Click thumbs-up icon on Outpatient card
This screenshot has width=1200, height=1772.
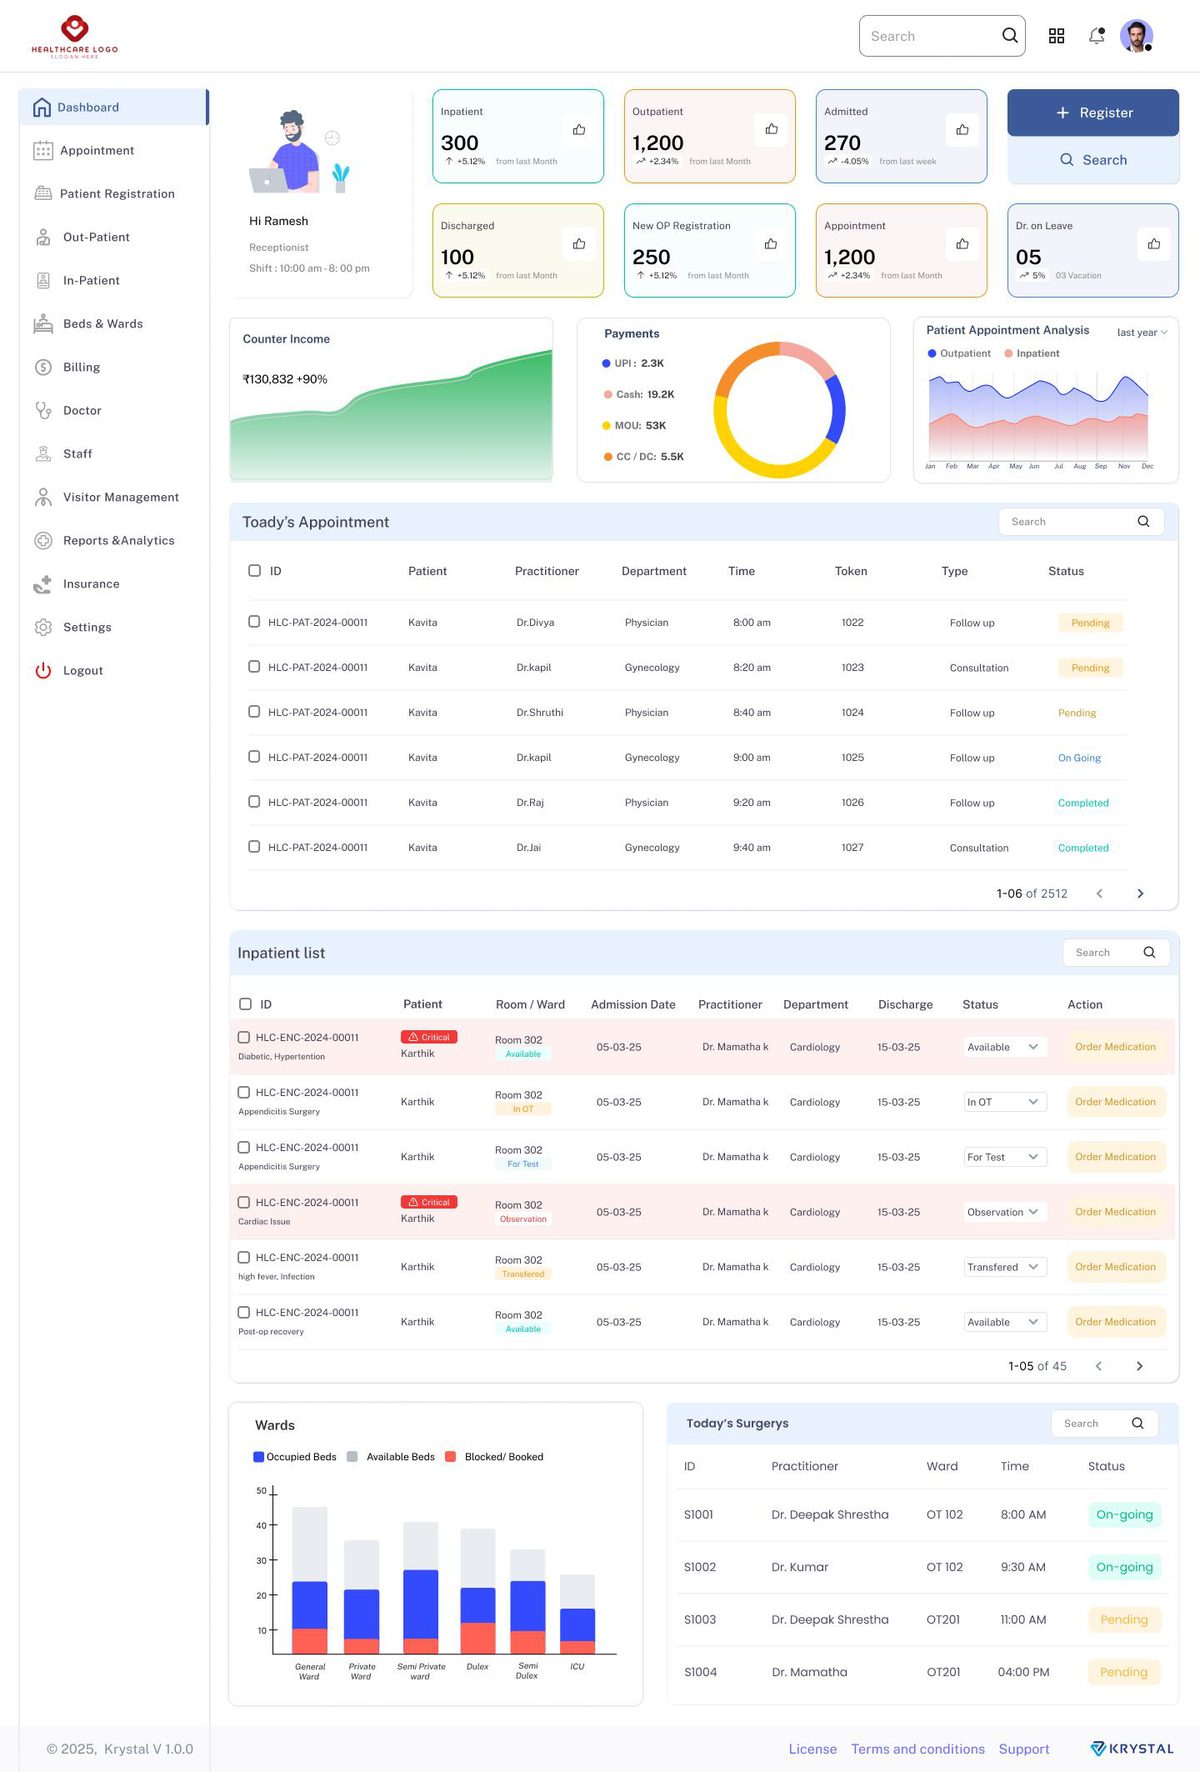(x=771, y=129)
